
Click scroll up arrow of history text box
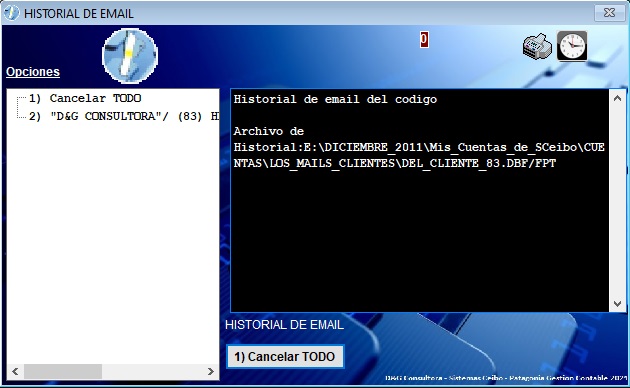click(618, 98)
